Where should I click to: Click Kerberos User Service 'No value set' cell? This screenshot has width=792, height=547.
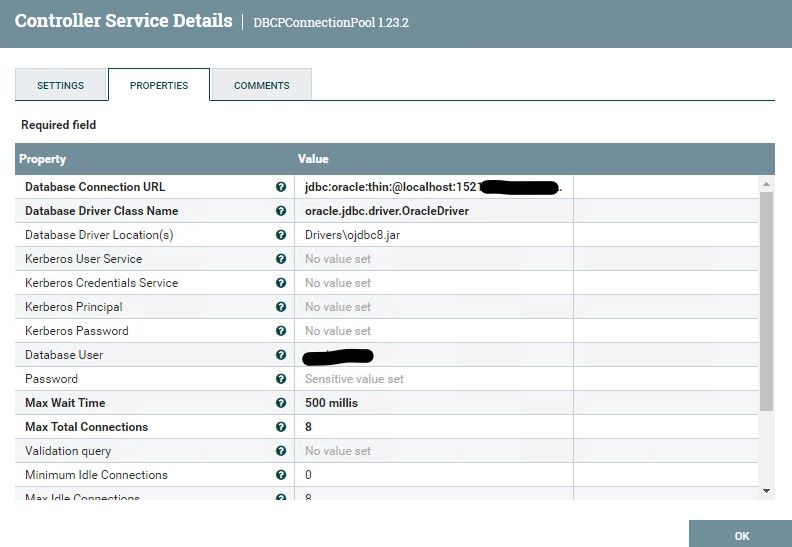click(x=433, y=259)
